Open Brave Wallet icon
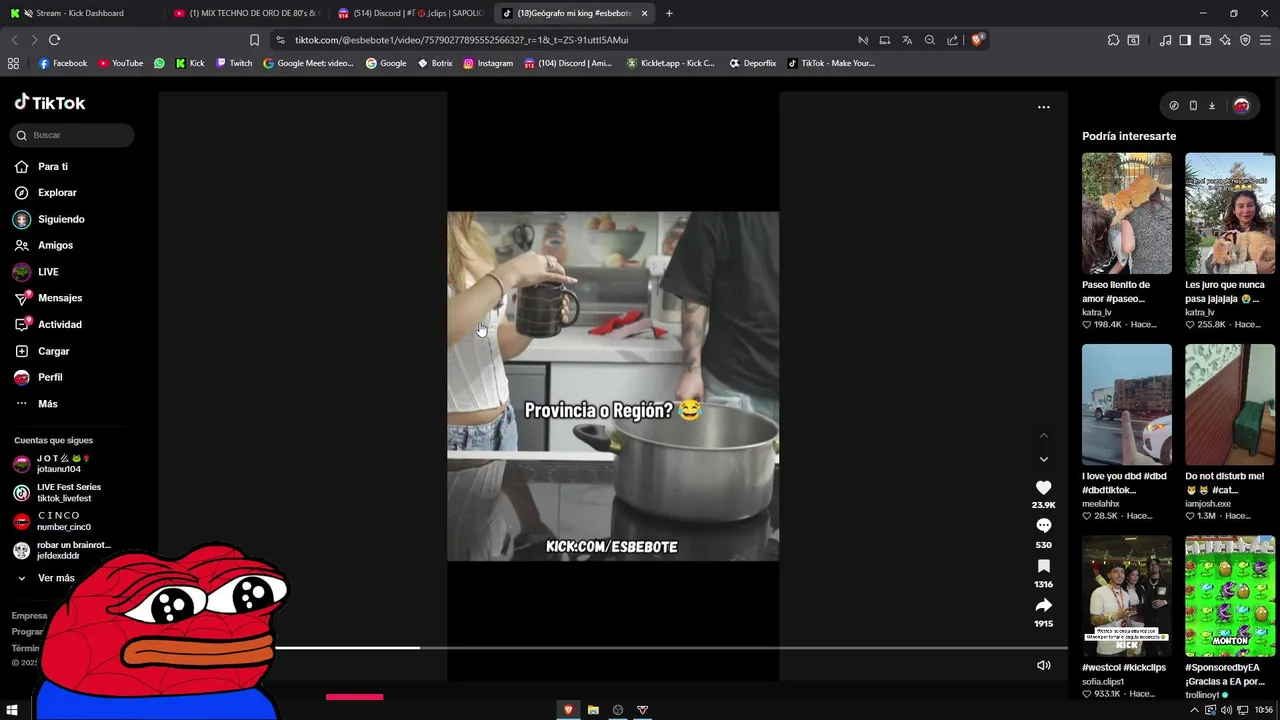Screen dimensions: 1280x720 (x=1205, y=40)
